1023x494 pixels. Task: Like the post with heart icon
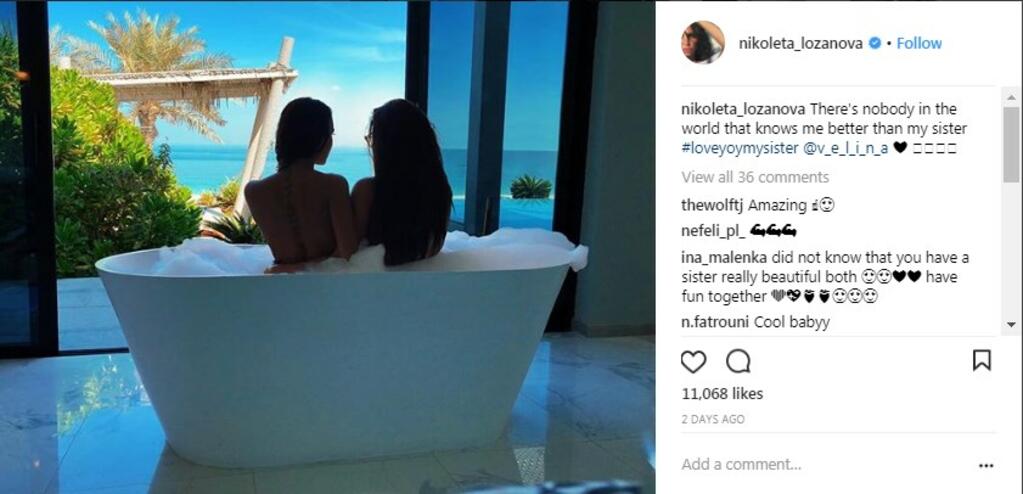click(x=693, y=361)
